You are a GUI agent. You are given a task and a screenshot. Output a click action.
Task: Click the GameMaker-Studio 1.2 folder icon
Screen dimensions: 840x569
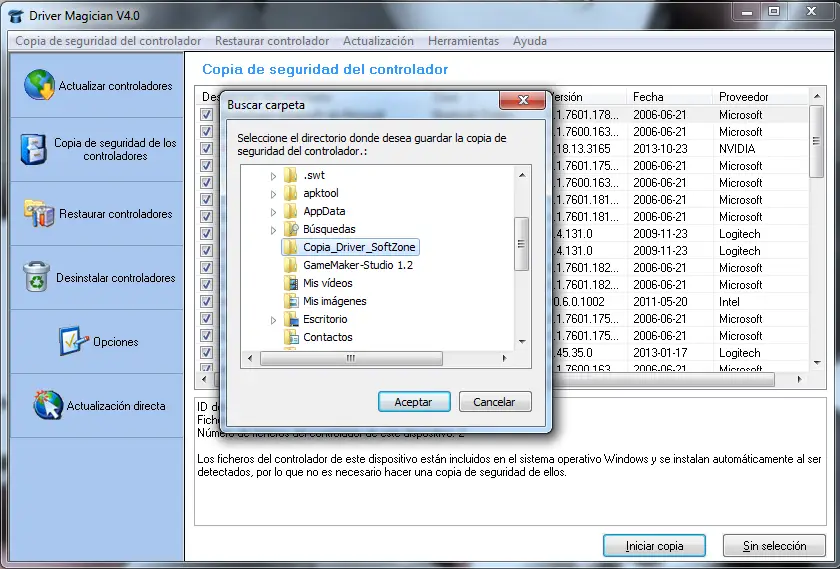(x=290, y=265)
